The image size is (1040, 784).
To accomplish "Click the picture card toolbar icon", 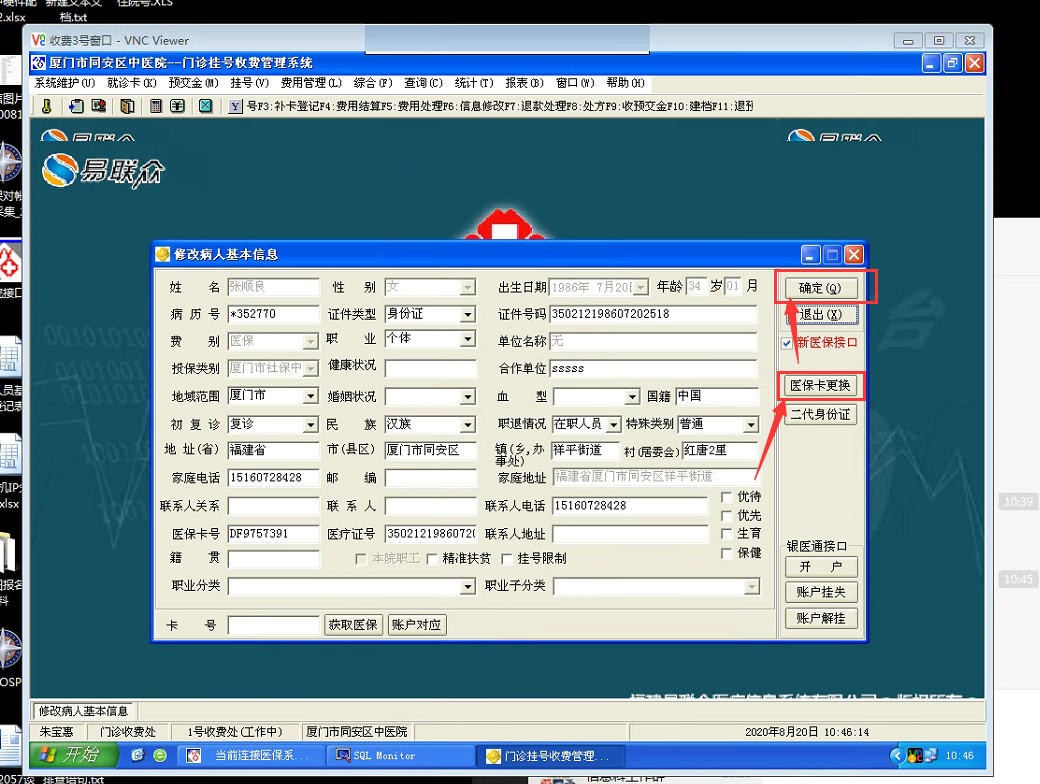I will pos(99,106).
